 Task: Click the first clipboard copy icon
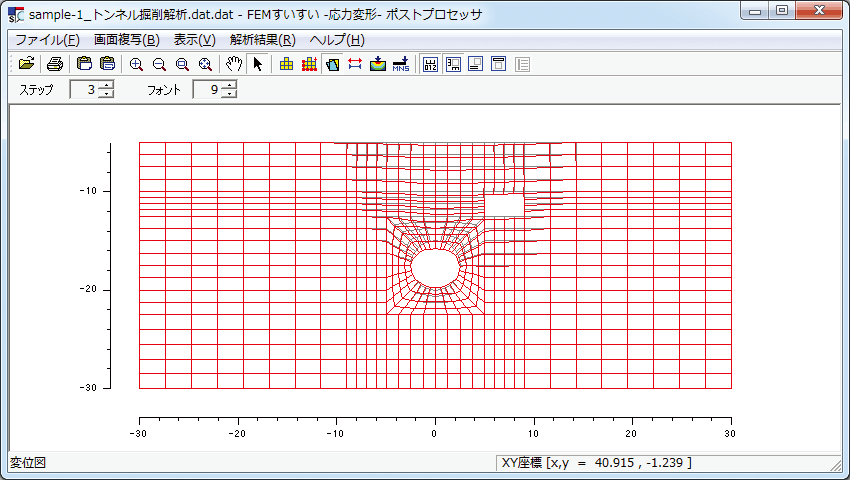click(x=84, y=64)
